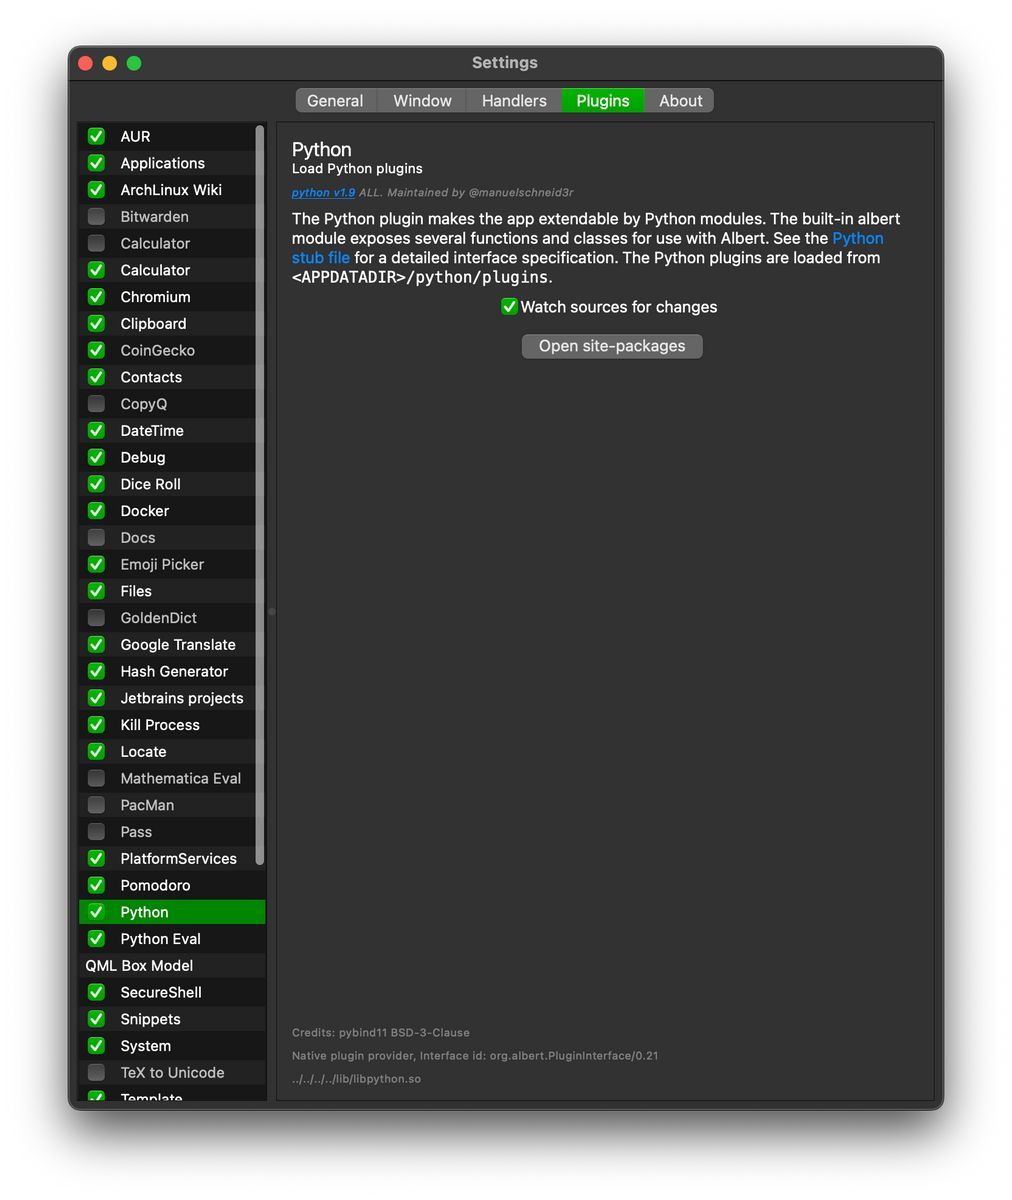Screen dimensions: 1012x1200
Task: Enable the TeX to Unicode checkbox
Action: click(x=97, y=1072)
